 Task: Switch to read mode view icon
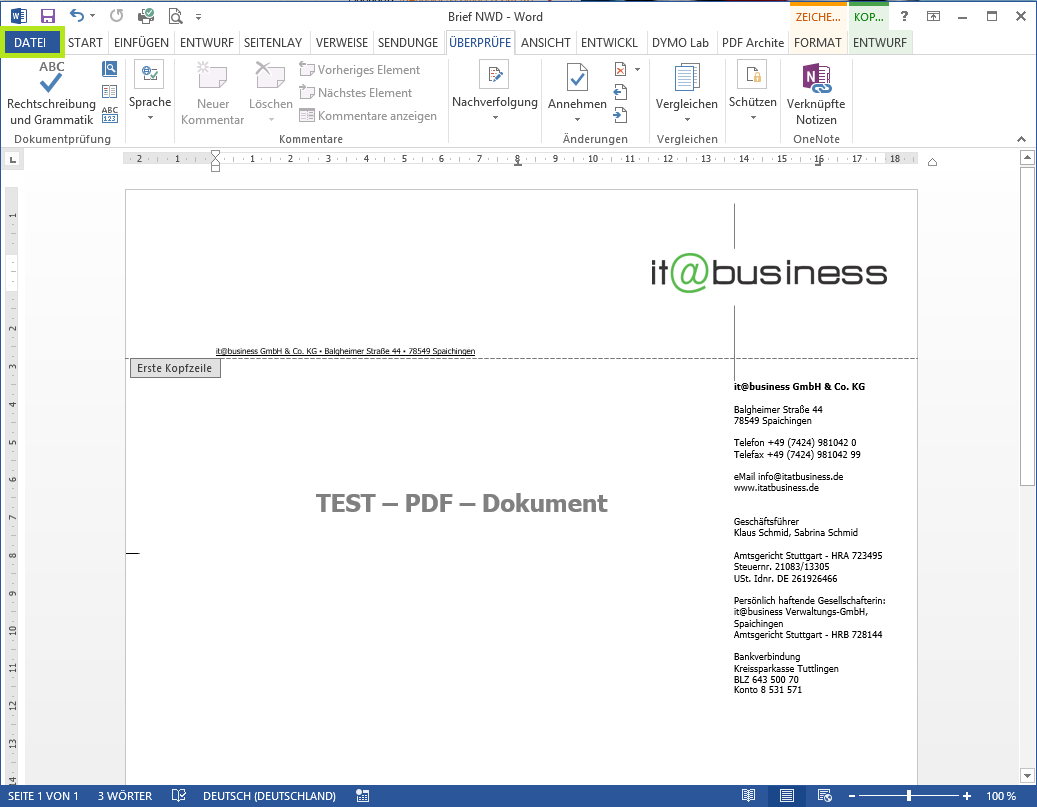tap(749, 795)
